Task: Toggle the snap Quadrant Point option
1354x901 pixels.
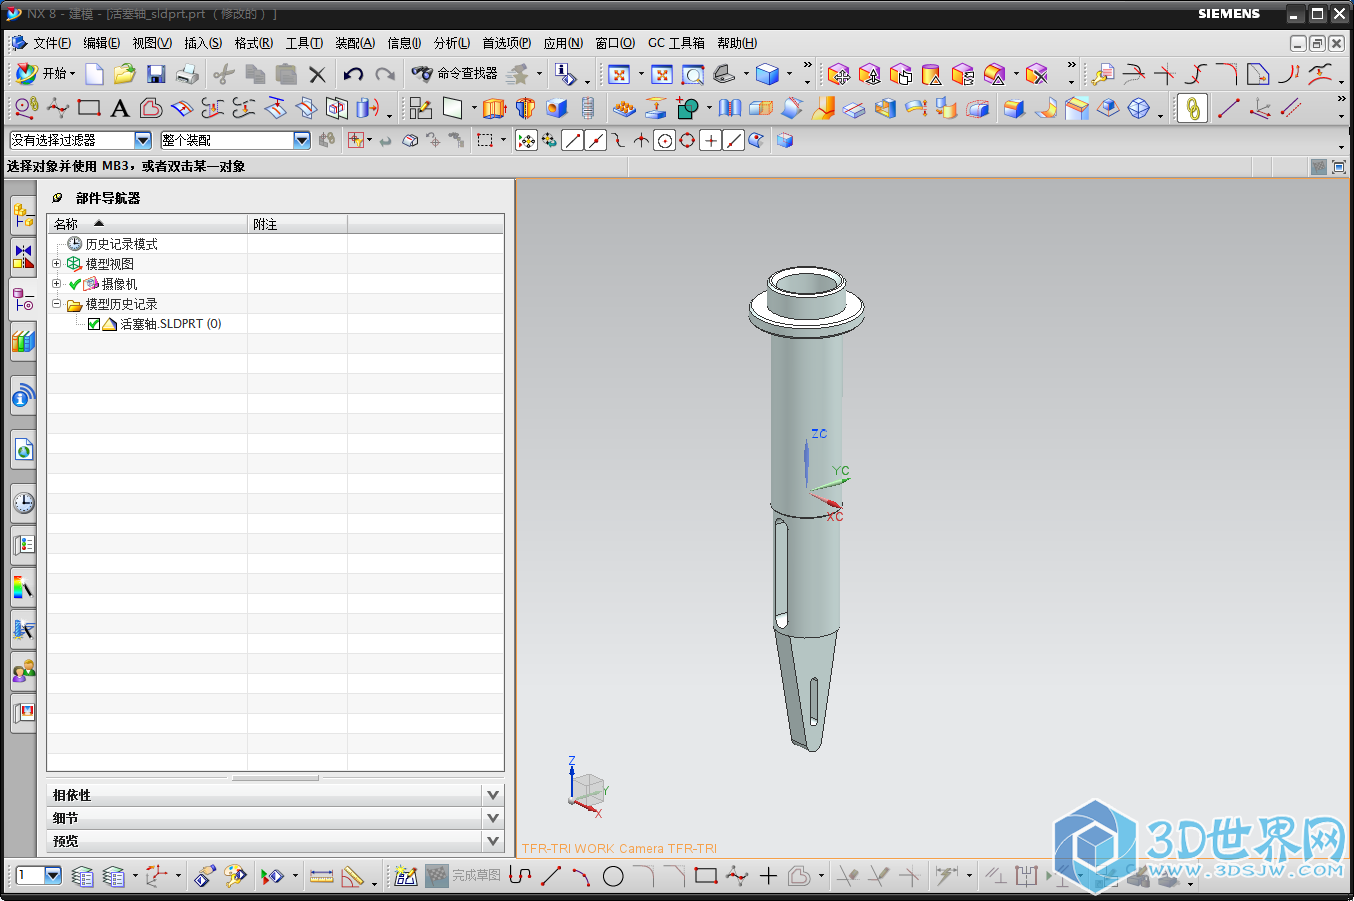Action: tap(688, 141)
